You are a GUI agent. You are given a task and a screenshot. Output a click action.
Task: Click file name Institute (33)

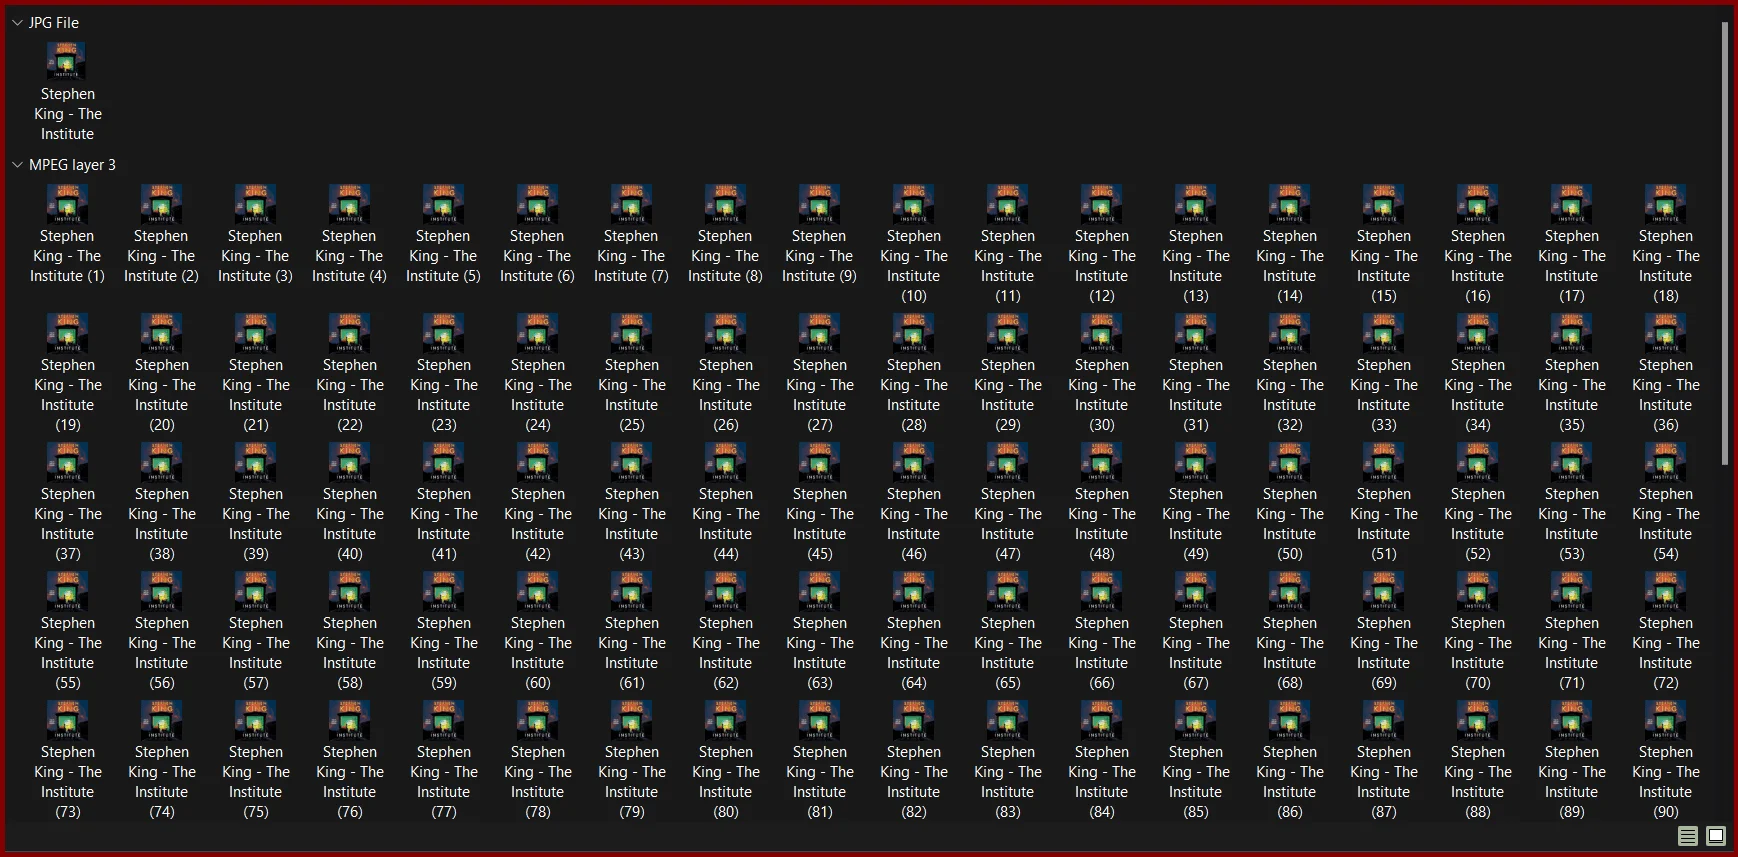coord(1383,395)
